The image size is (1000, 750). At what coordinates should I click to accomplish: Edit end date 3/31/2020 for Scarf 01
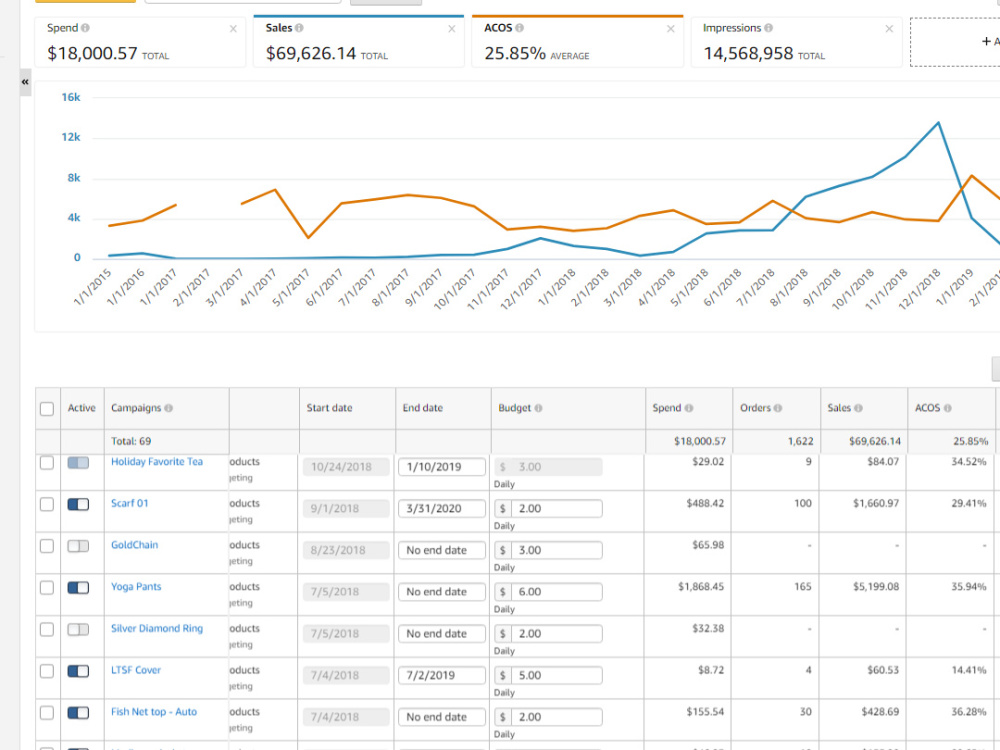pyautogui.click(x=441, y=508)
